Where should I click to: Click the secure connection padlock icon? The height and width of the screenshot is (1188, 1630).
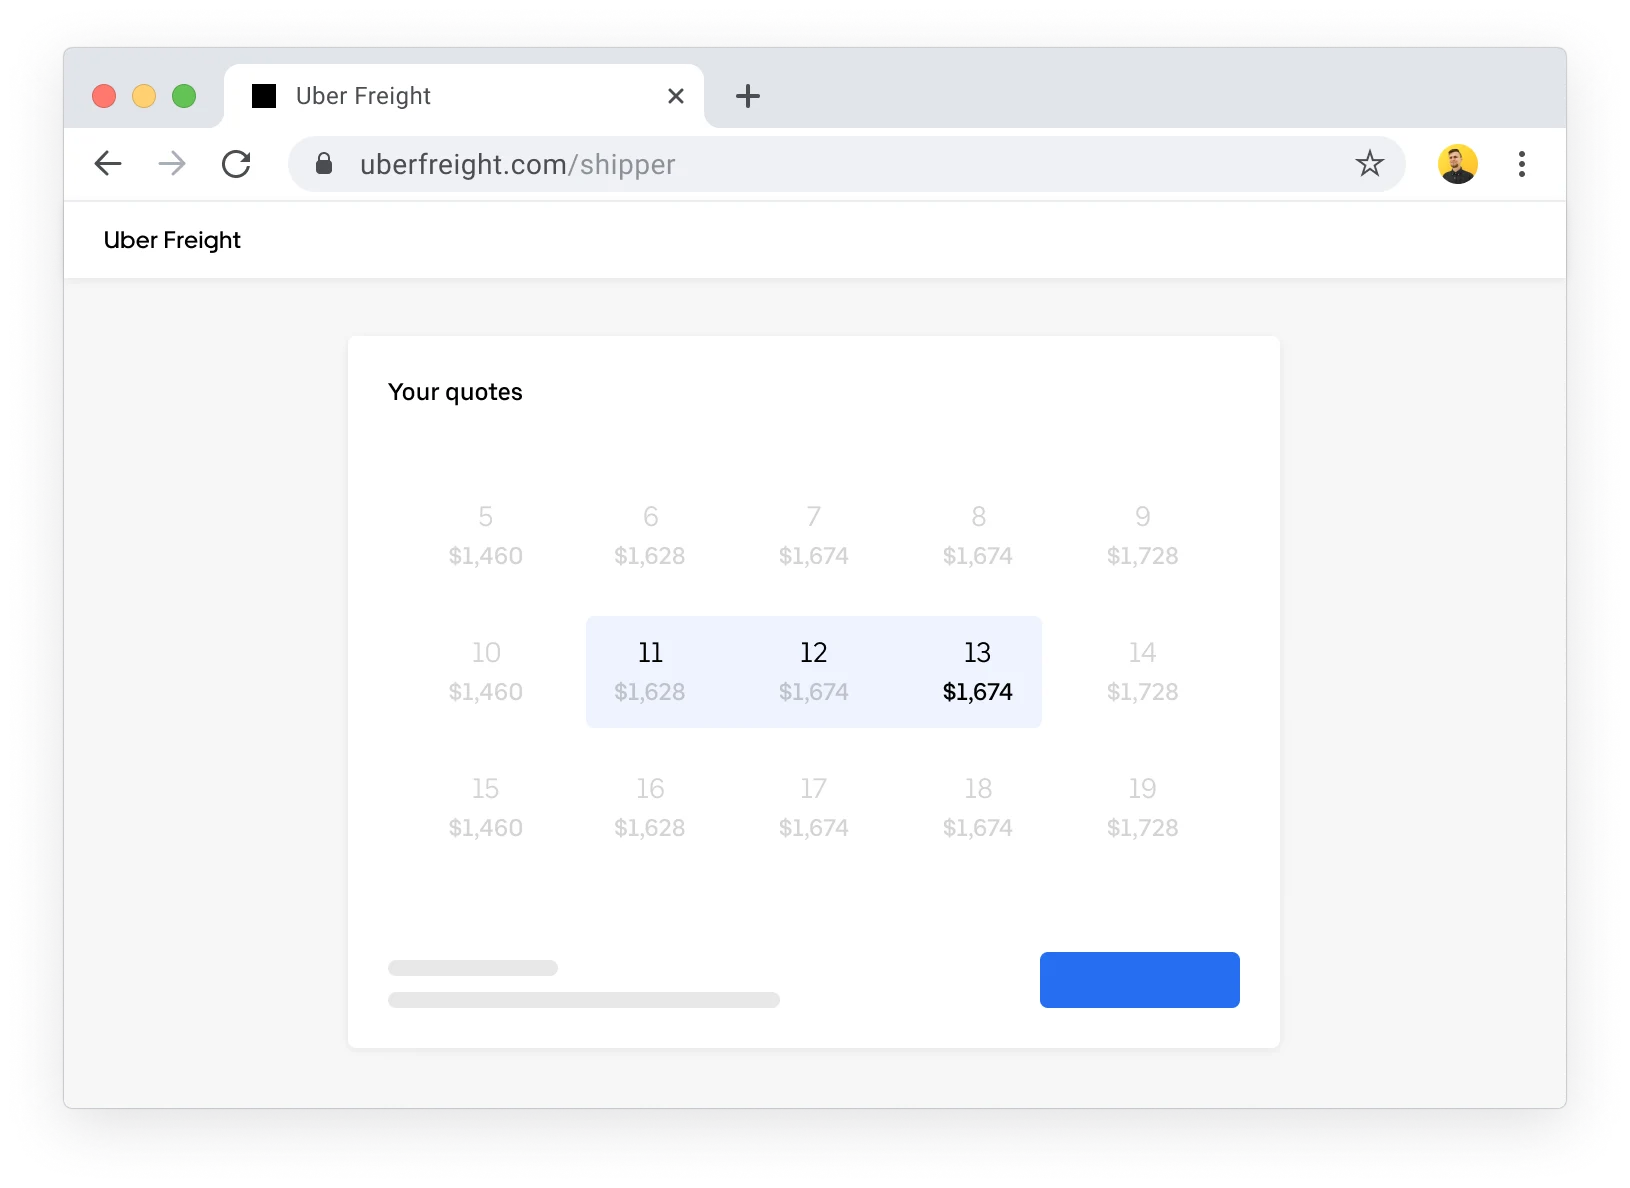[324, 164]
